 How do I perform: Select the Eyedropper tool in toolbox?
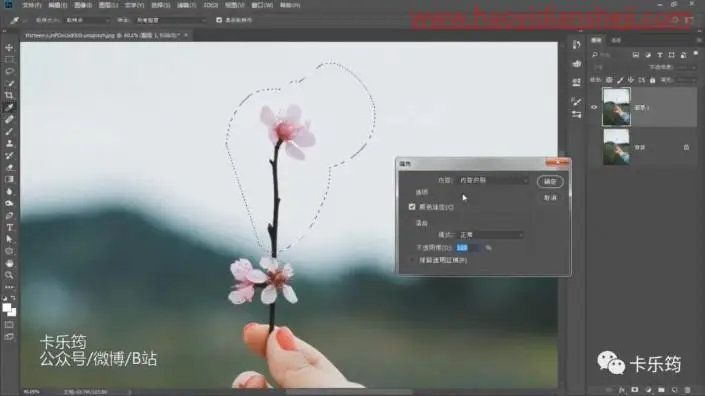(x=9, y=107)
